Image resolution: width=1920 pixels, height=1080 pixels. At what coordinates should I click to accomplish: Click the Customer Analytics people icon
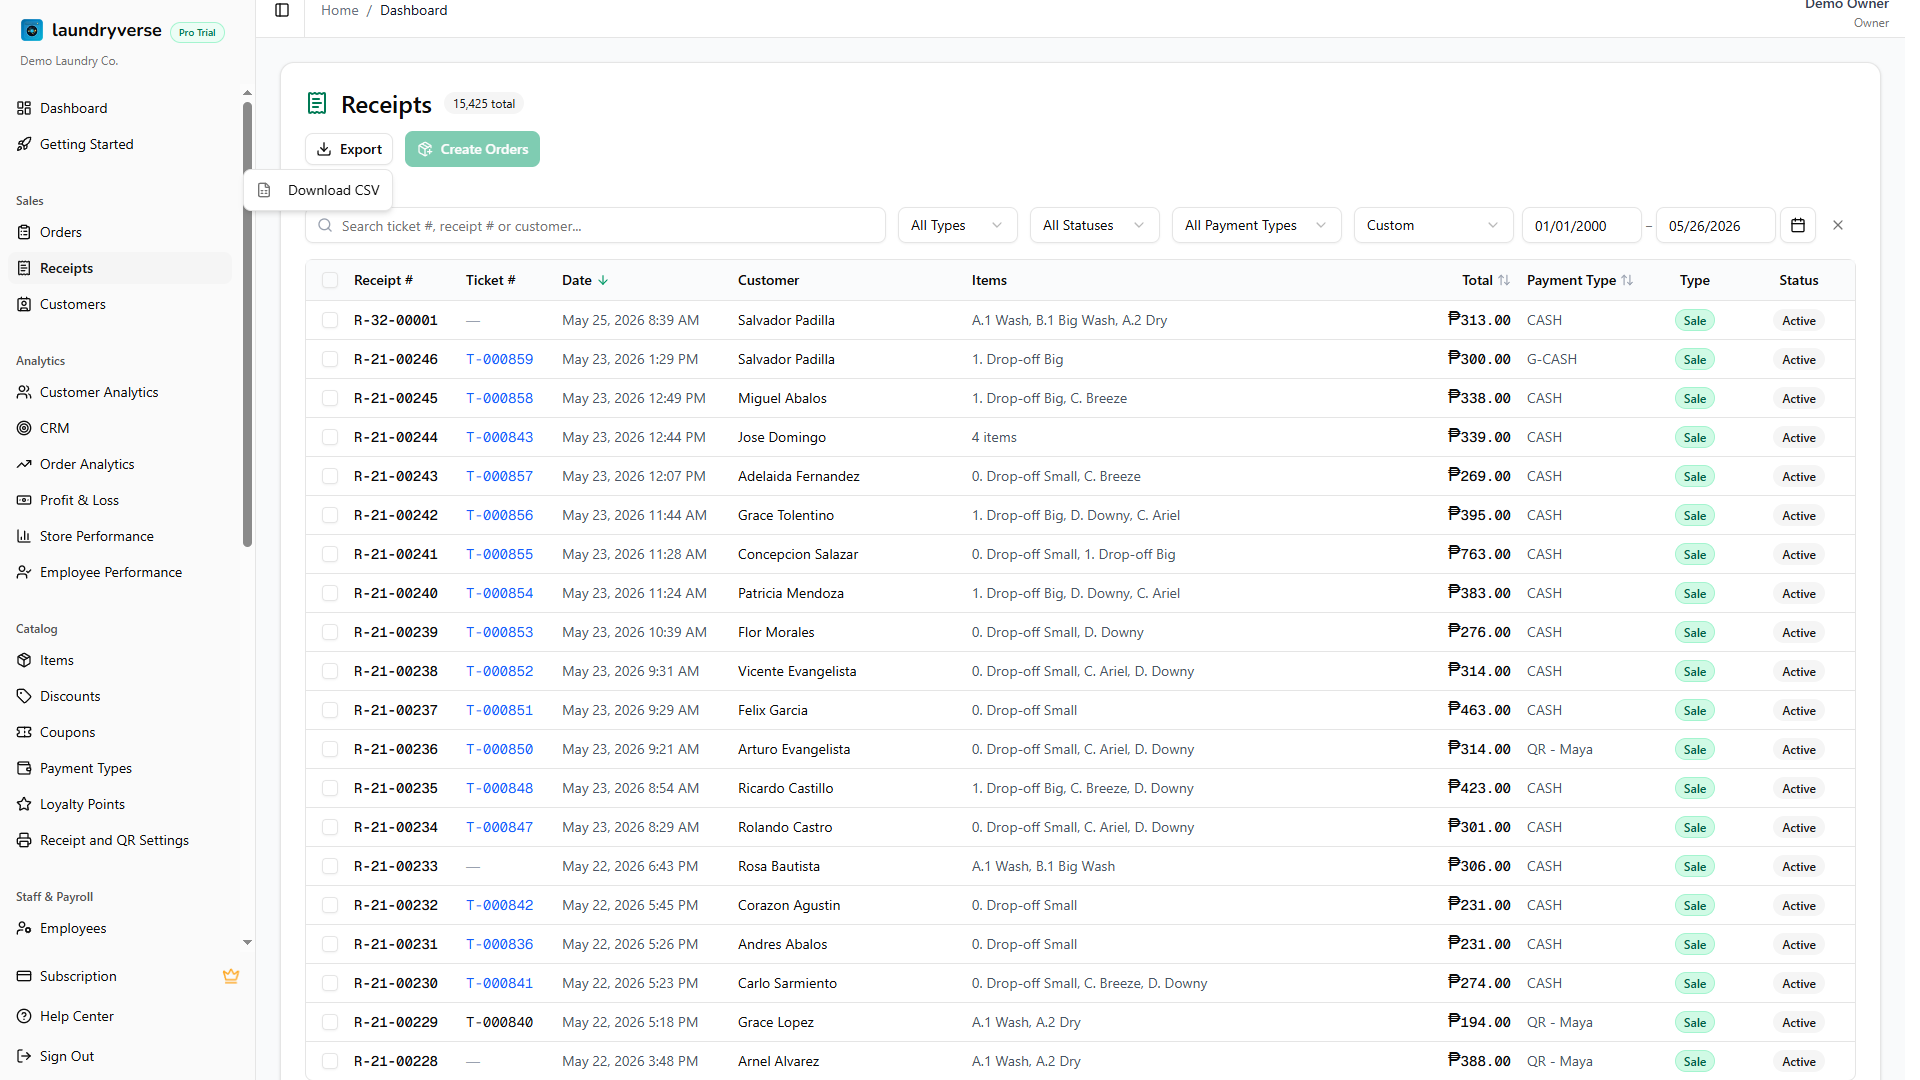pyautogui.click(x=24, y=392)
